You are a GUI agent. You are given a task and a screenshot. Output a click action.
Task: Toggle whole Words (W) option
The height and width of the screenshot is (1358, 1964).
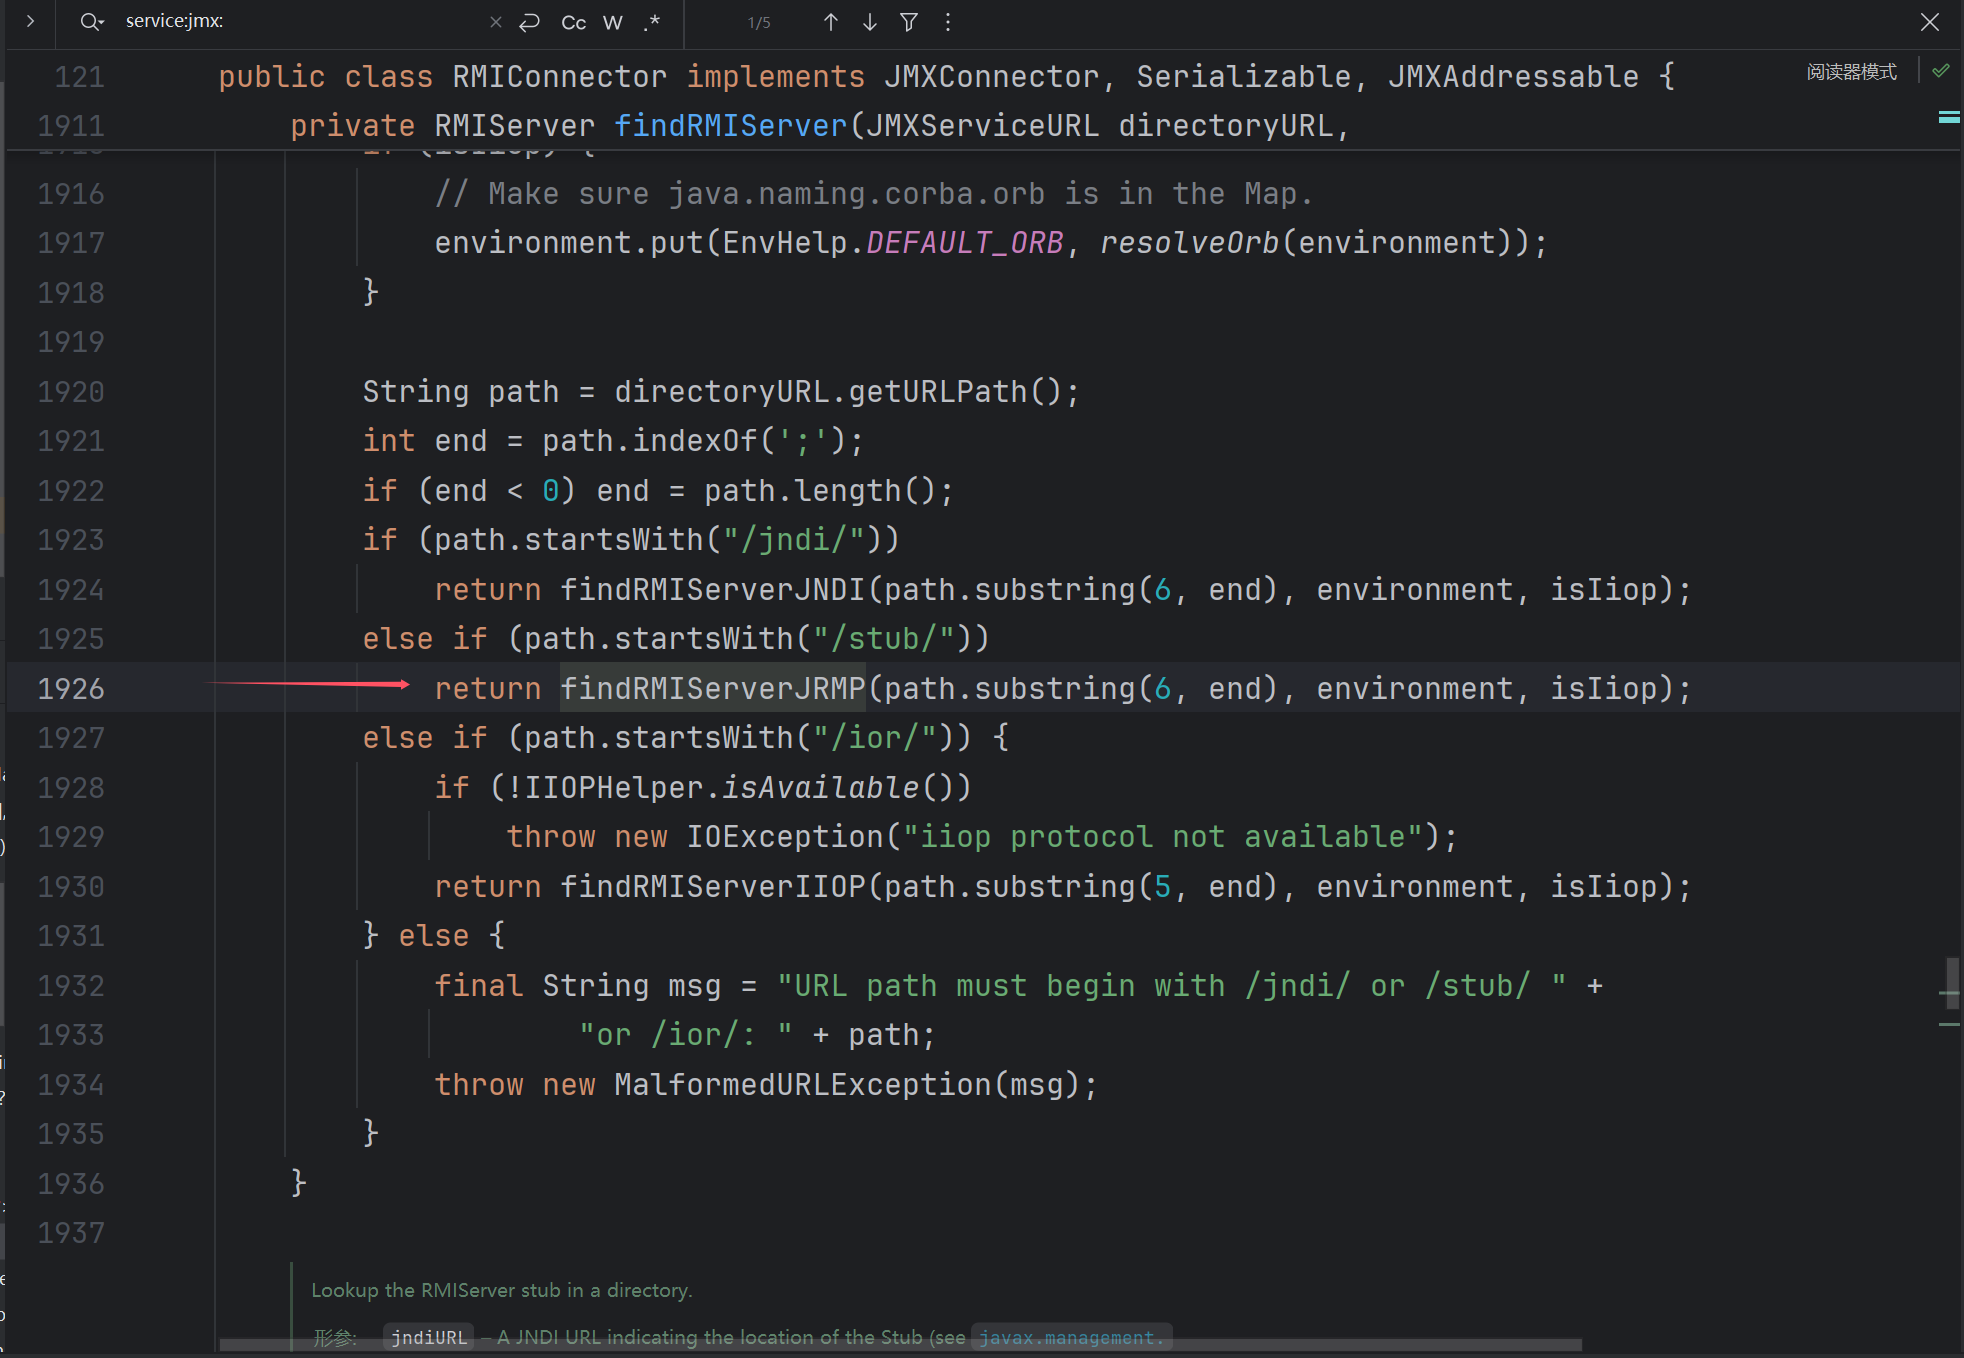coord(613,22)
